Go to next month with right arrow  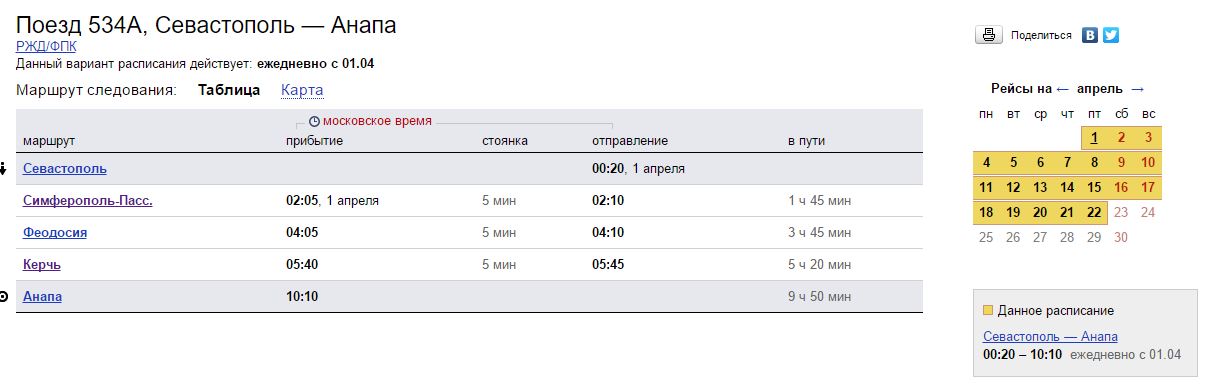[1137, 89]
